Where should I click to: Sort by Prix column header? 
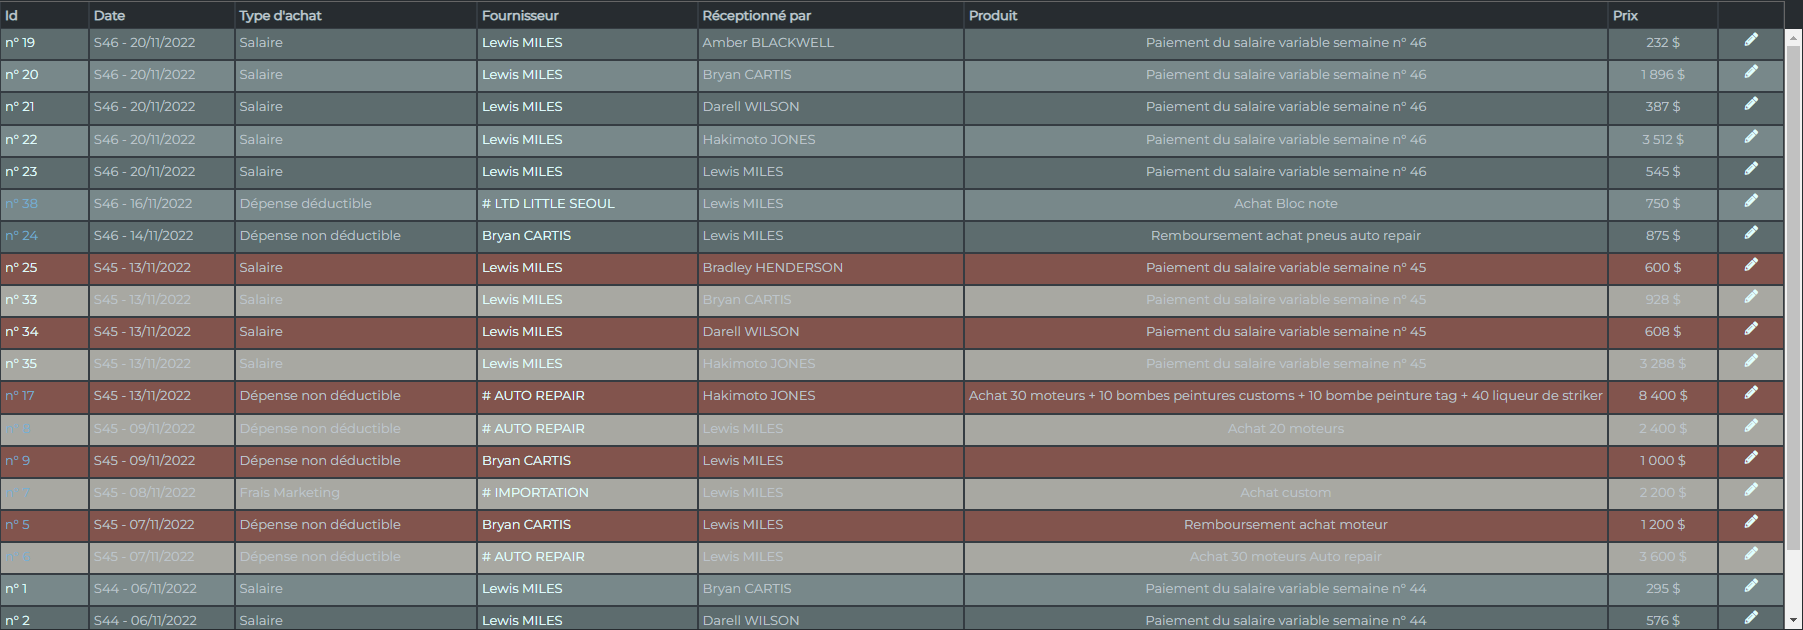pyautogui.click(x=1625, y=15)
